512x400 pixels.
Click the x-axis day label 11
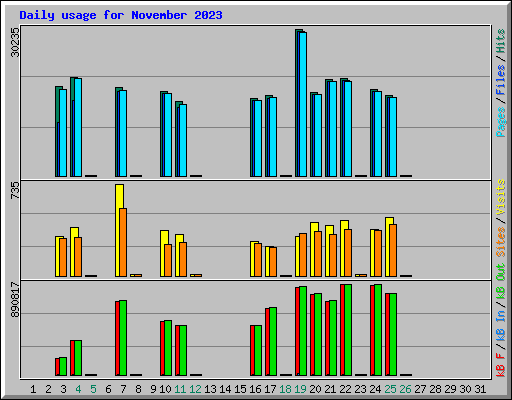[x=180, y=389]
